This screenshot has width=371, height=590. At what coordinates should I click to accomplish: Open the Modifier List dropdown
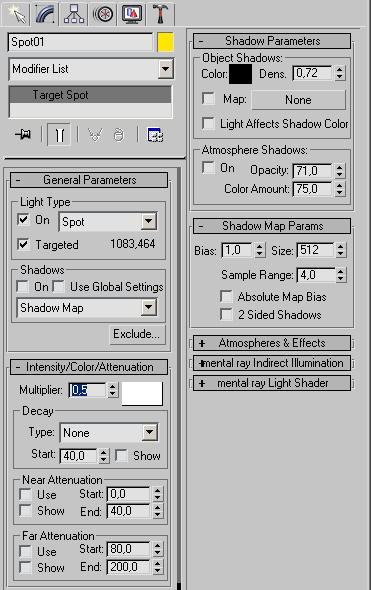[166, 69]
